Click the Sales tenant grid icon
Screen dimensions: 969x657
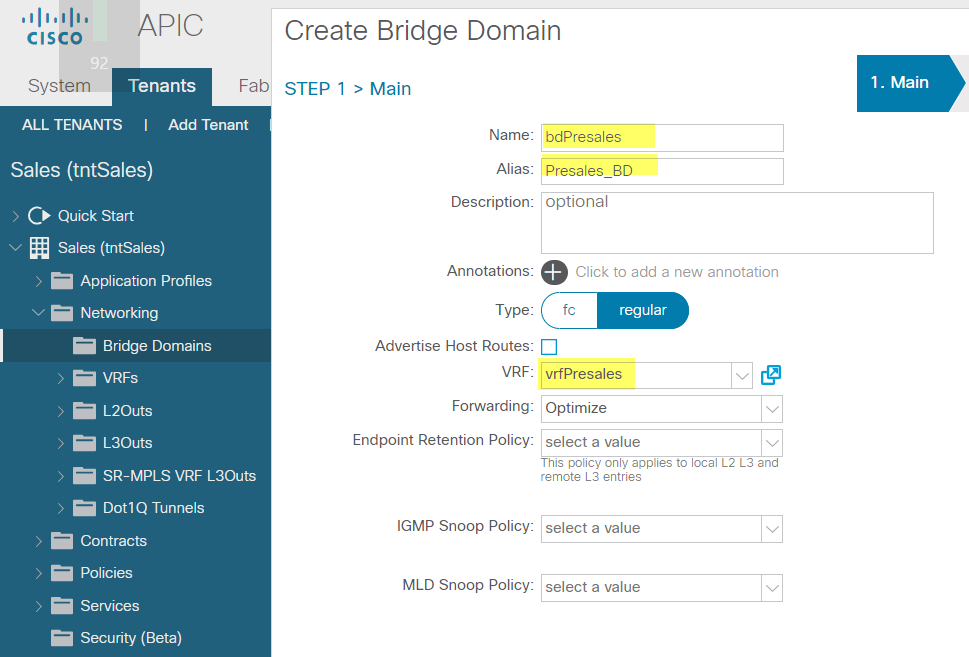pos(40,248)
